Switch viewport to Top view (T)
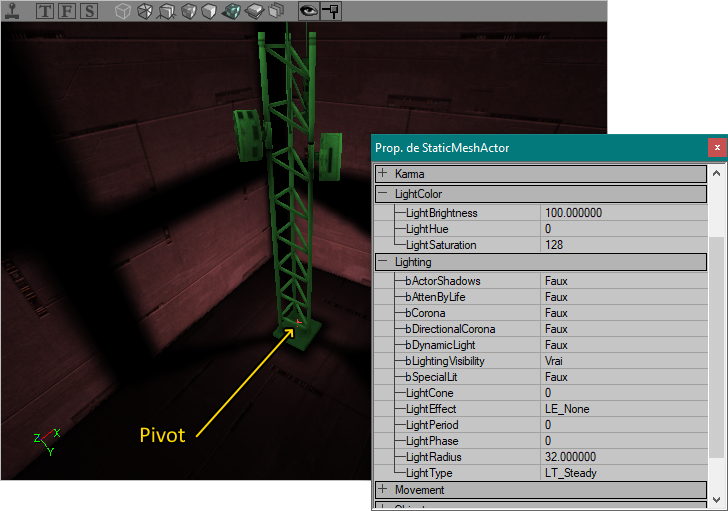 (45, 12)
